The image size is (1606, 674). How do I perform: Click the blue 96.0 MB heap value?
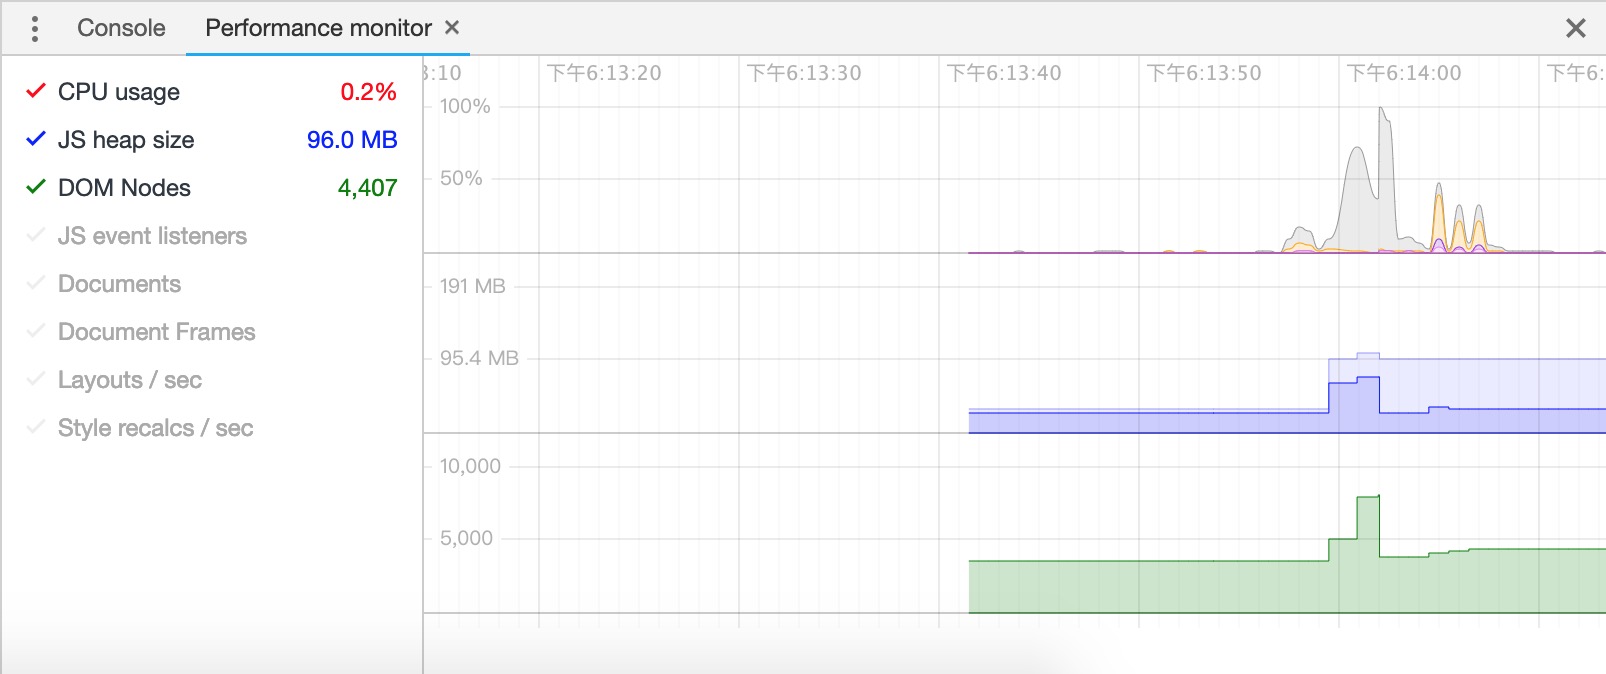(x=352, y=140)
